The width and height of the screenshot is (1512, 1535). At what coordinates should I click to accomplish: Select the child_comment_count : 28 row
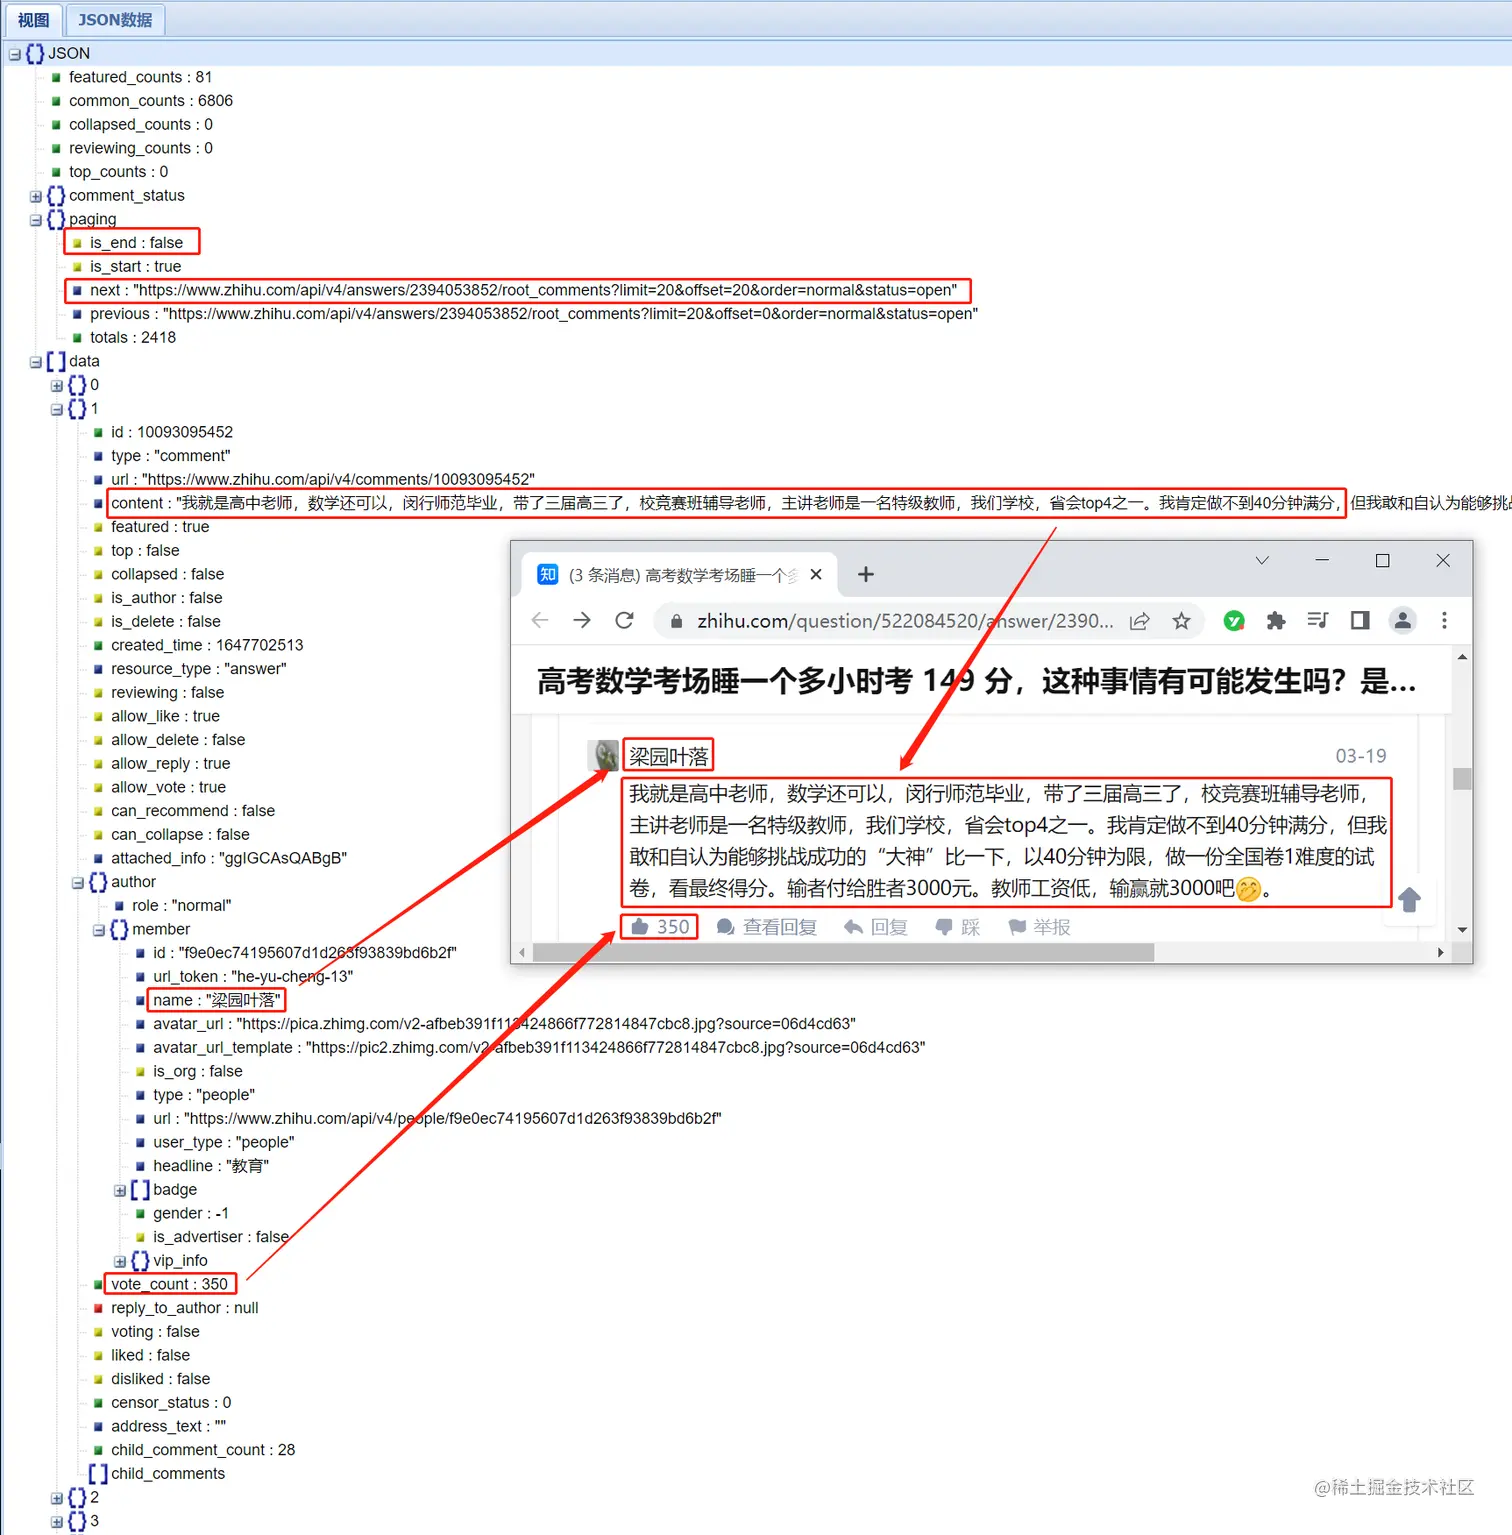point(203,1450)
